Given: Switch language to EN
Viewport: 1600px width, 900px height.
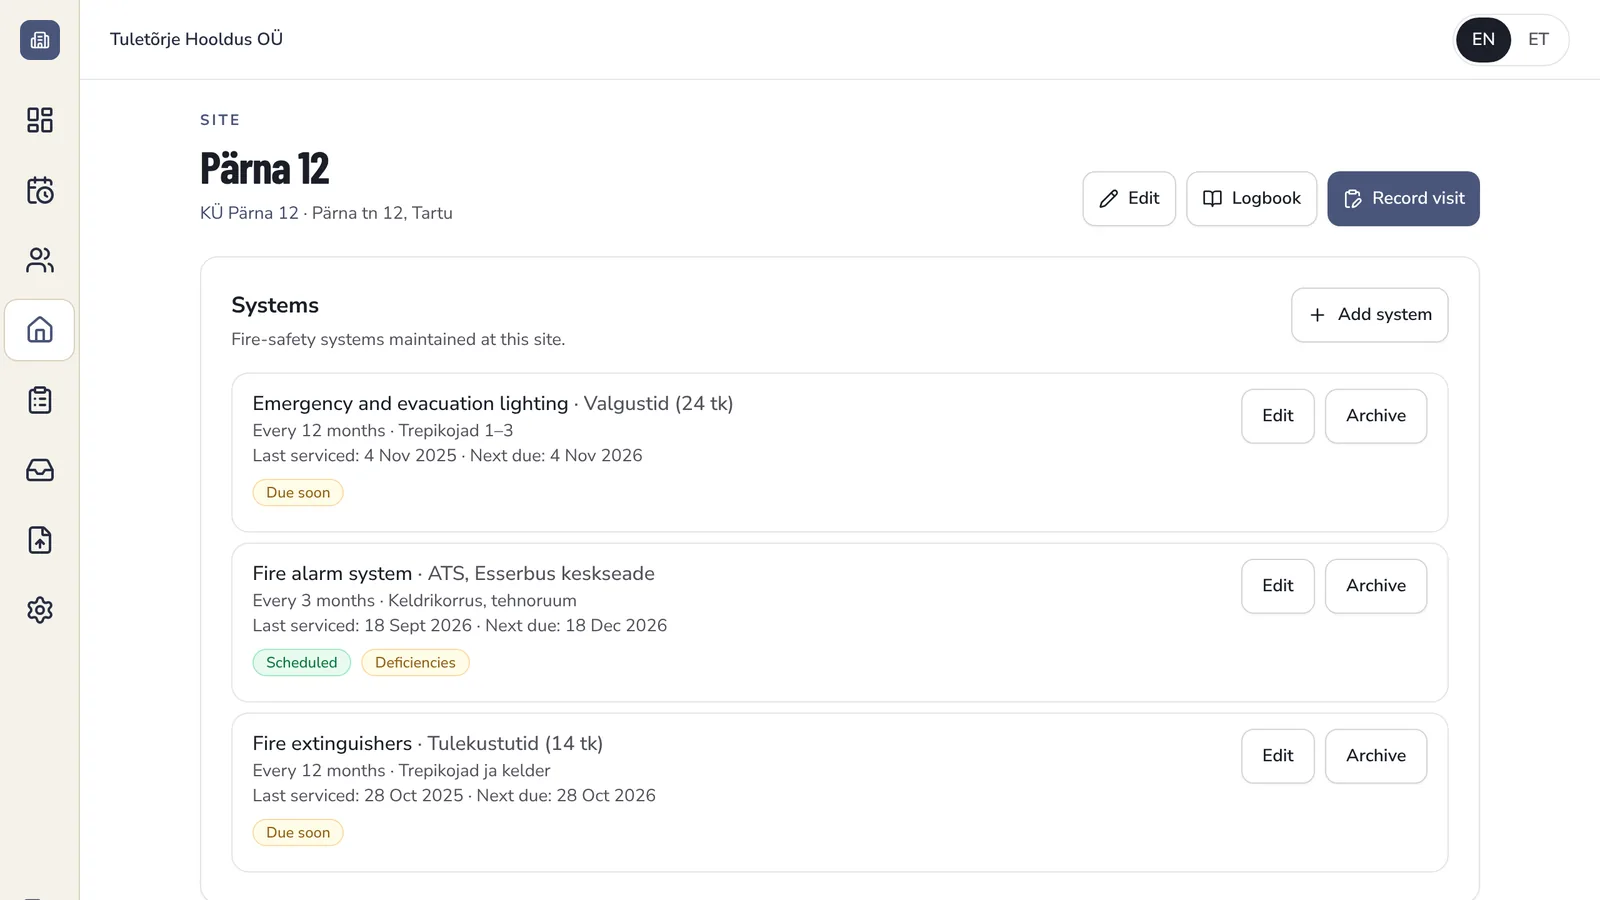Looking at the screenshot, I should click(1483, 40).
